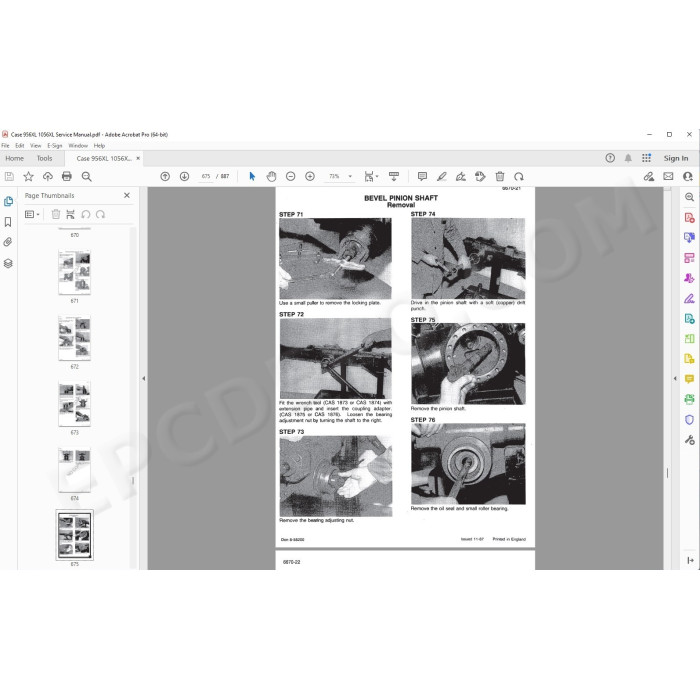Send file by email envelope icon
This screenshot has height=700, width=700.
[x=668, y=176]
